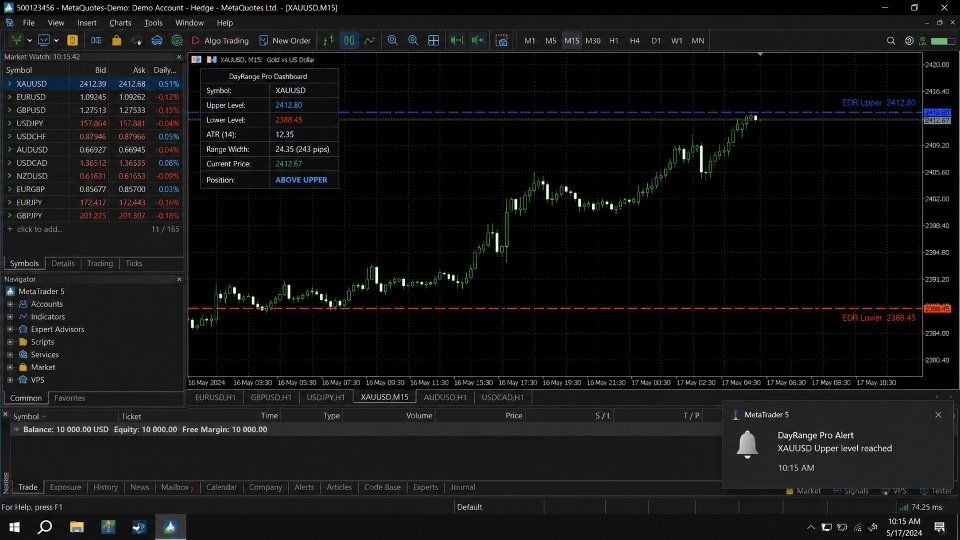Screen dimensions: 960x540
Task: Expand the XAUUSD row chevron in Market Watch
Action: click(x=9, y=84)
